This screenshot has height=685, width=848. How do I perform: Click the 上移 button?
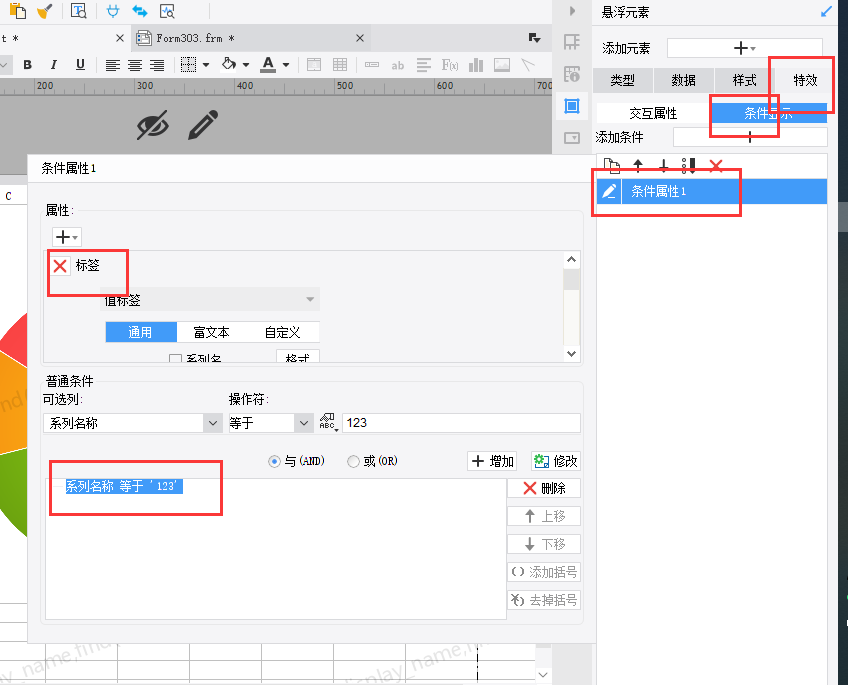coord(544,516)
